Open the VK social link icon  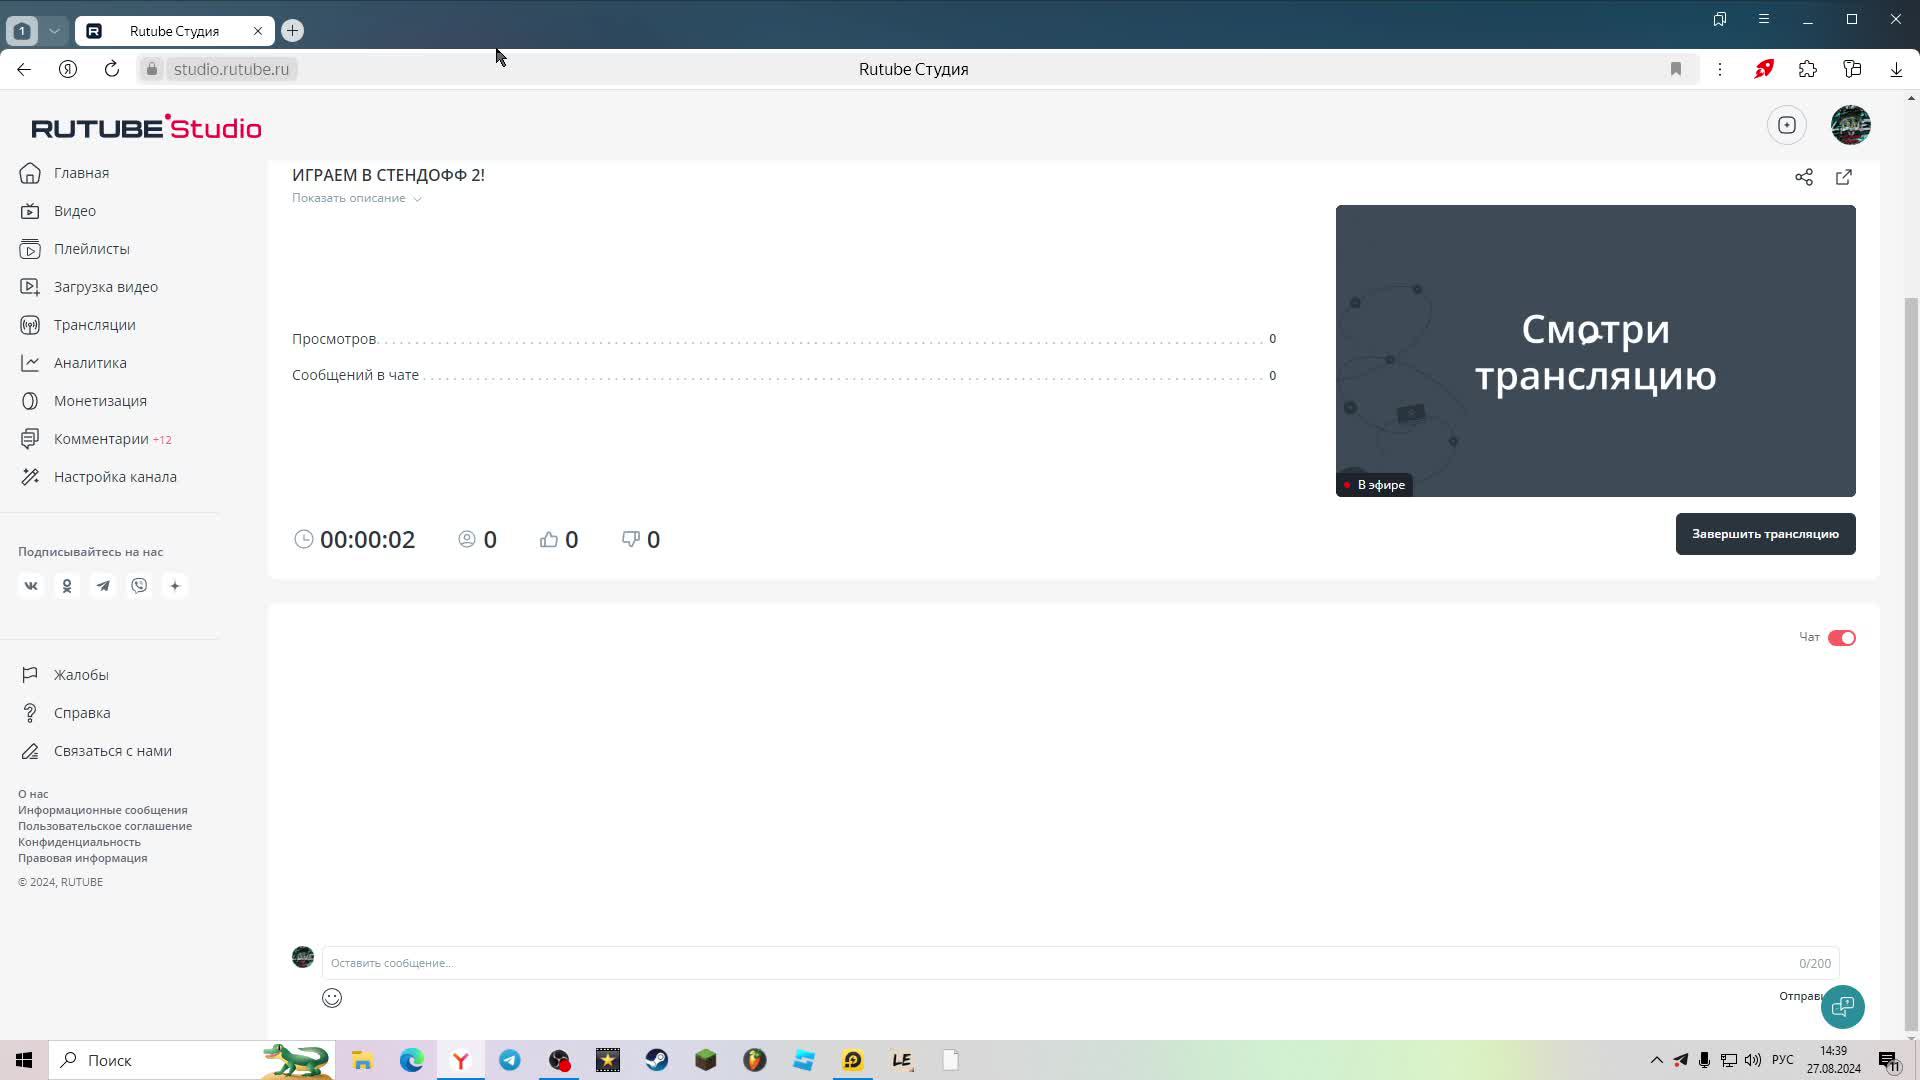click(x=31, y=586)
